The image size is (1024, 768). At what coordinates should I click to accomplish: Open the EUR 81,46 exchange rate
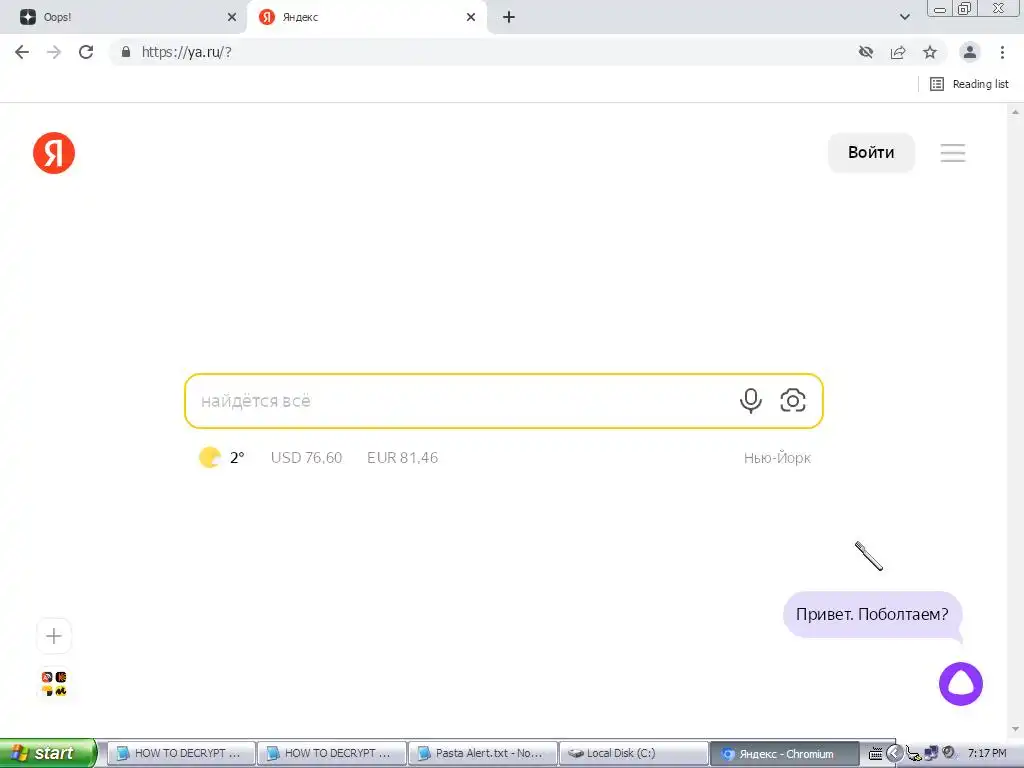coord(402,457)
